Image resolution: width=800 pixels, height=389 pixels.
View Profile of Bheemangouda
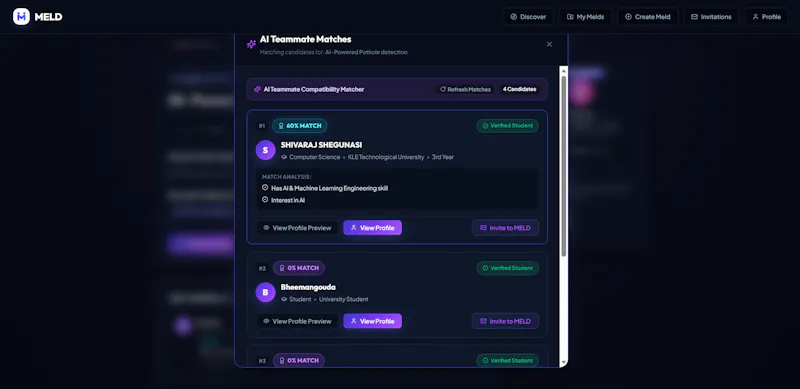(372, 321)
